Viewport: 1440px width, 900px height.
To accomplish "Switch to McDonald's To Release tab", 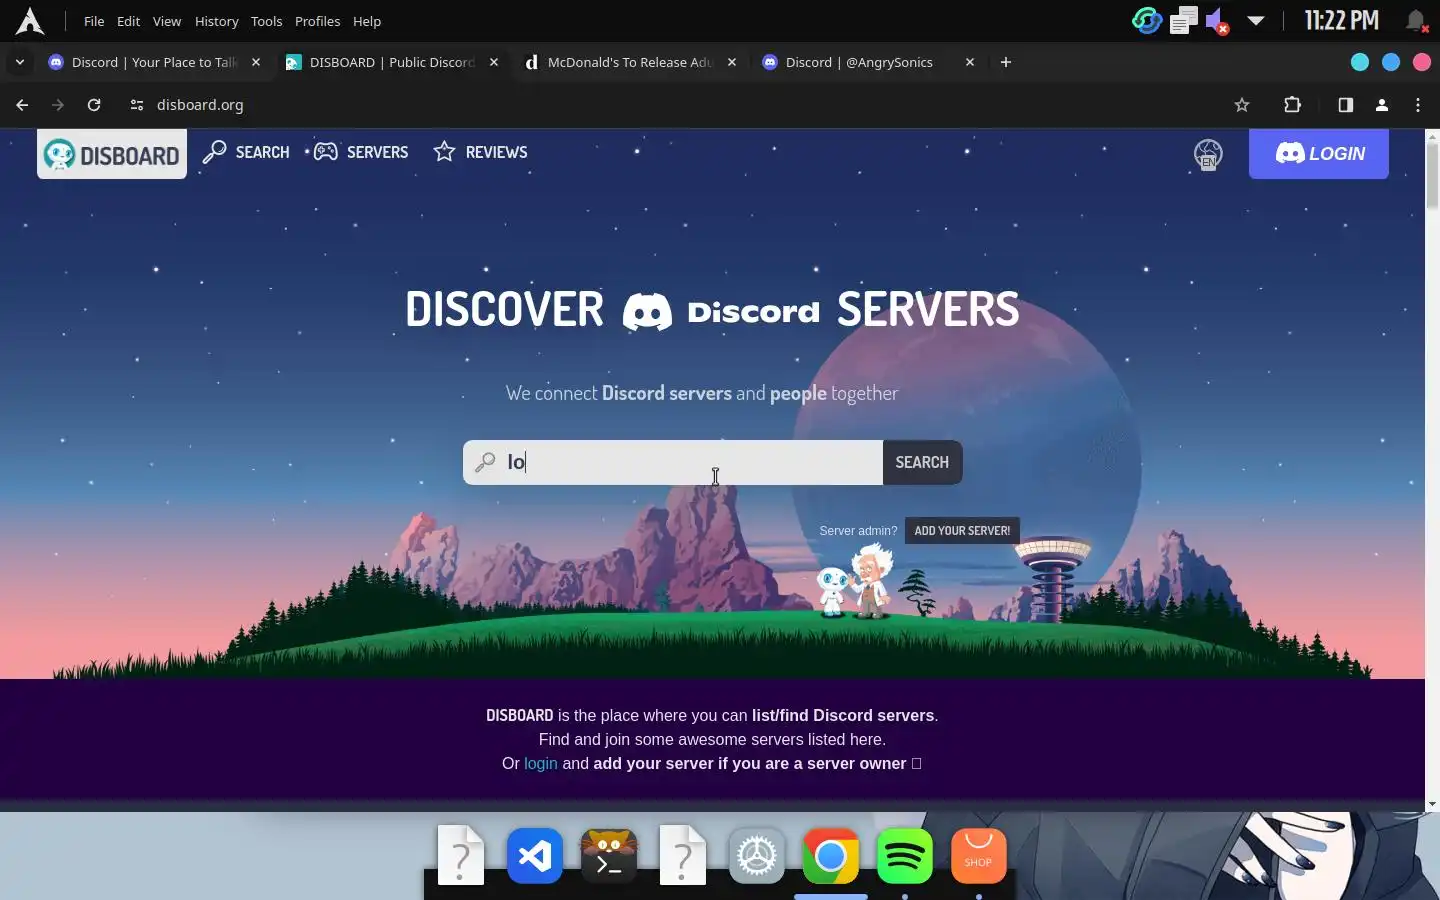I will coord(630,62).
